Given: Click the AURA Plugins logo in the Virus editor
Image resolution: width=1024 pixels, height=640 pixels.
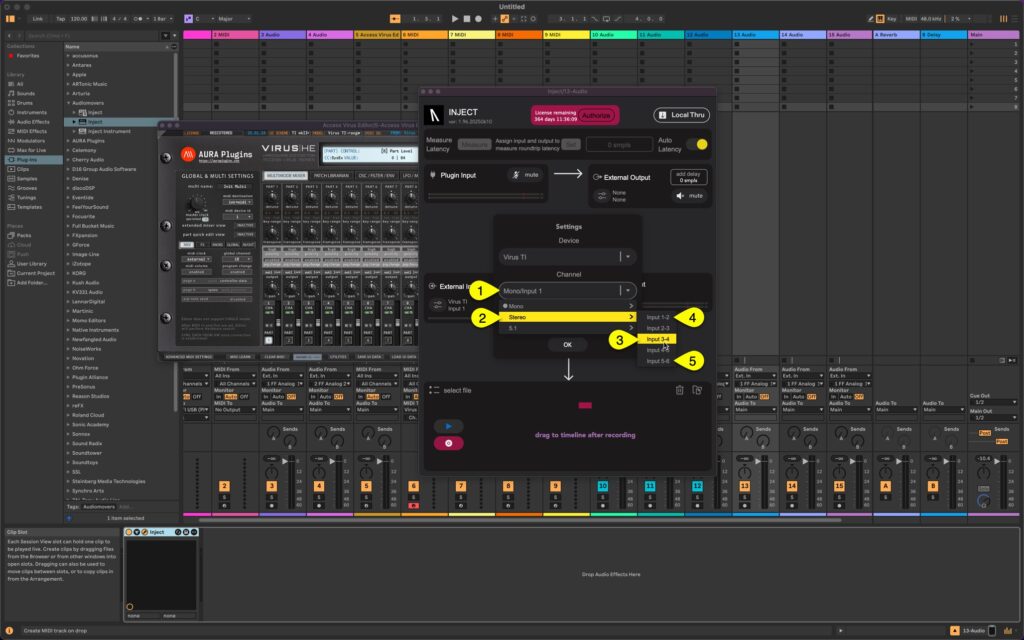Looking at the screenshot, I should coord(189,154).
